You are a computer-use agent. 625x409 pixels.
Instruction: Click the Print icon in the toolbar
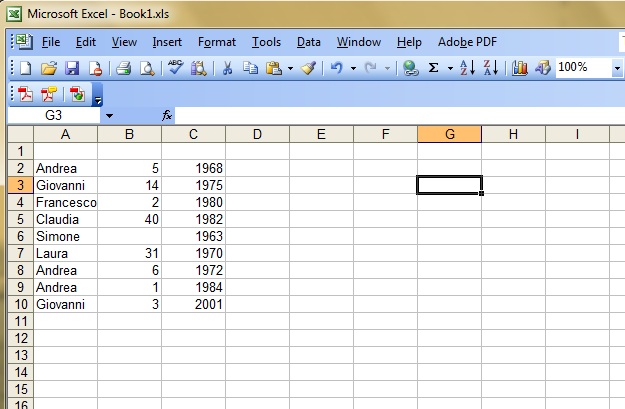click(x=124, y=68)
